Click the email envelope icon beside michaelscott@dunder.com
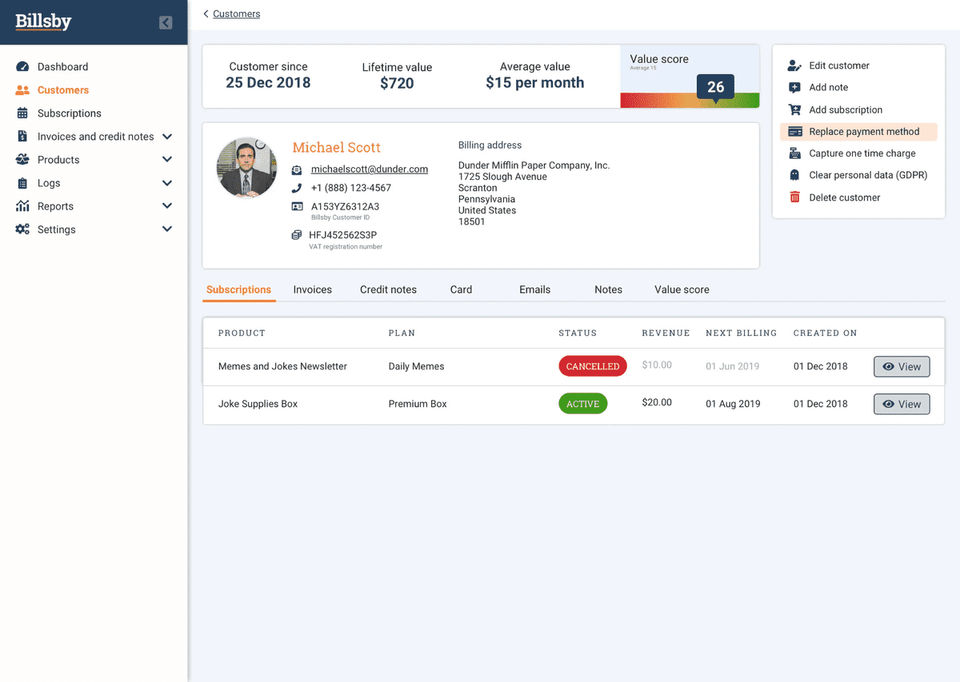This screenshot has width=960, height=682. pyautogui.click(x=296, y=170)
